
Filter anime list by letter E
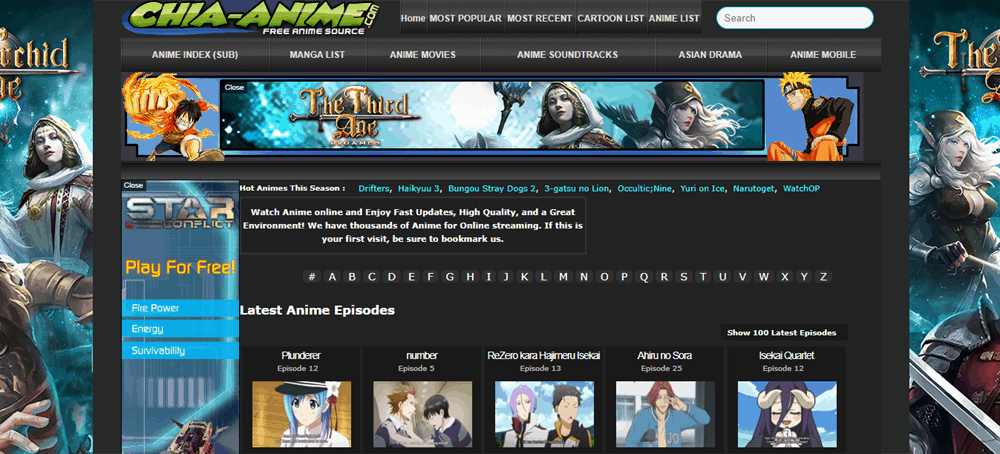[x=411, y=277]
